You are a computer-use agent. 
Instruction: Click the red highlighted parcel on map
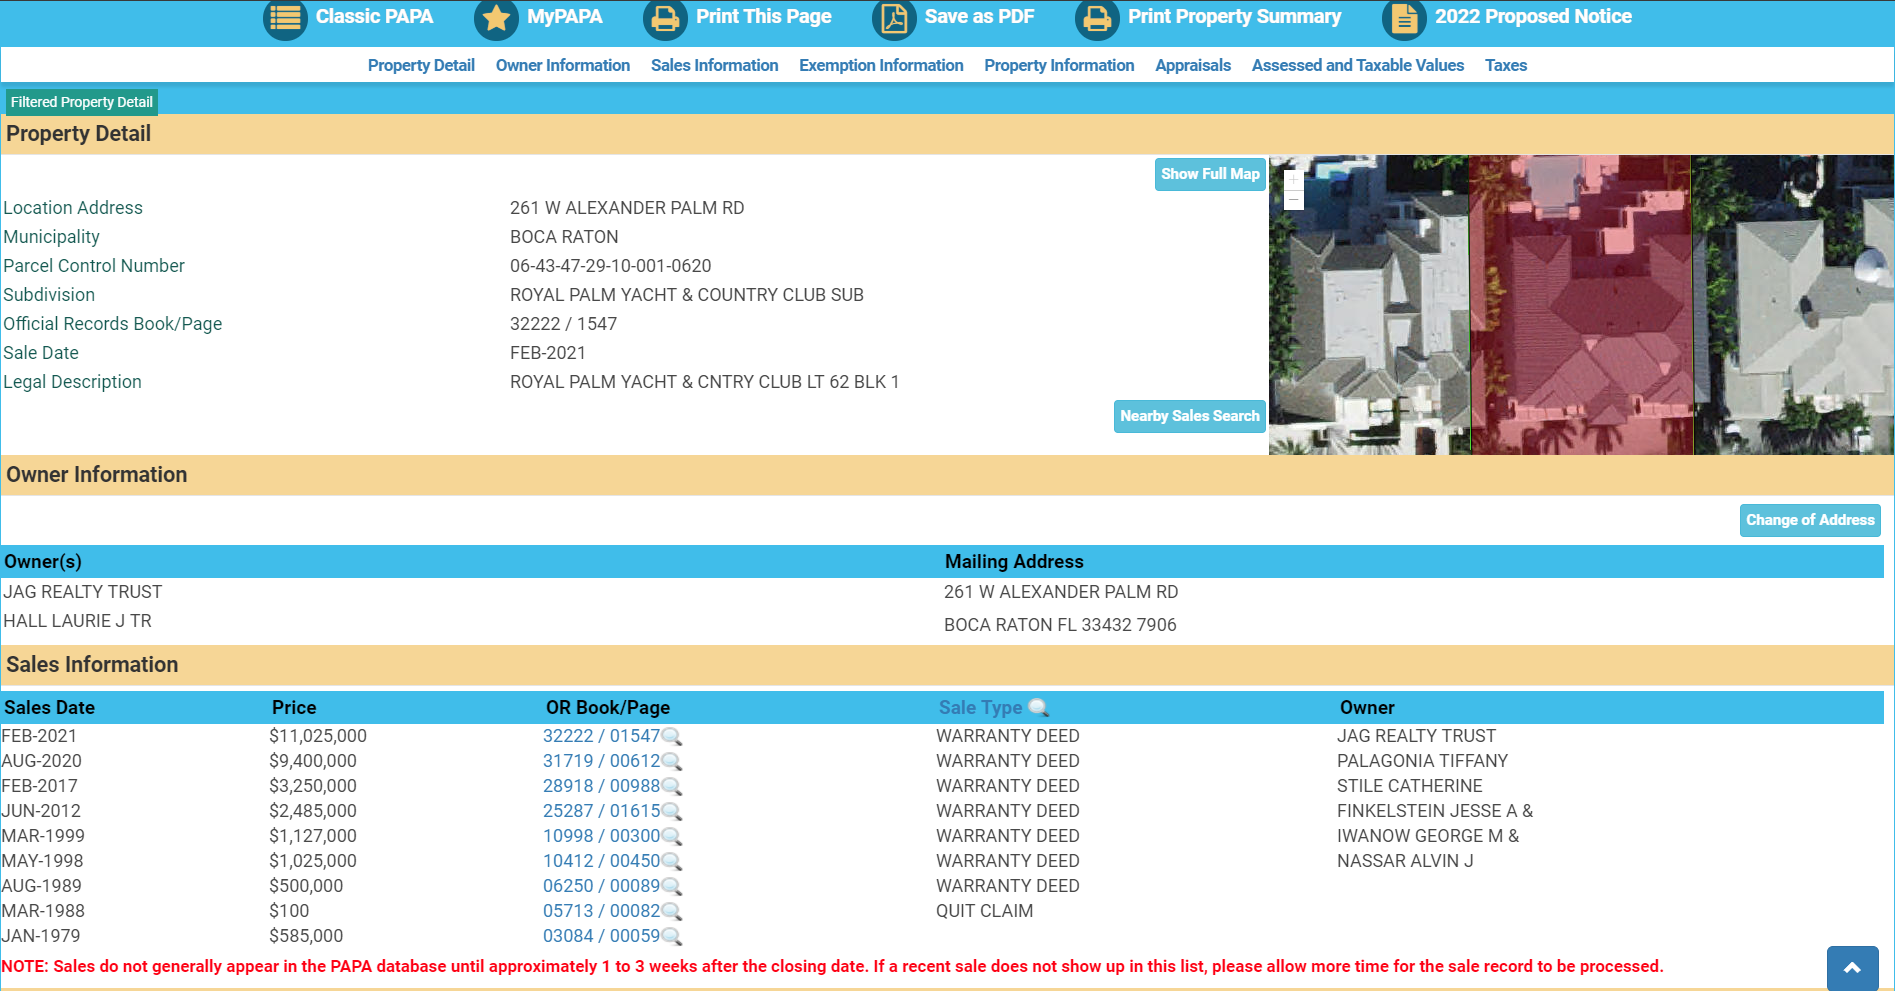1581,305
